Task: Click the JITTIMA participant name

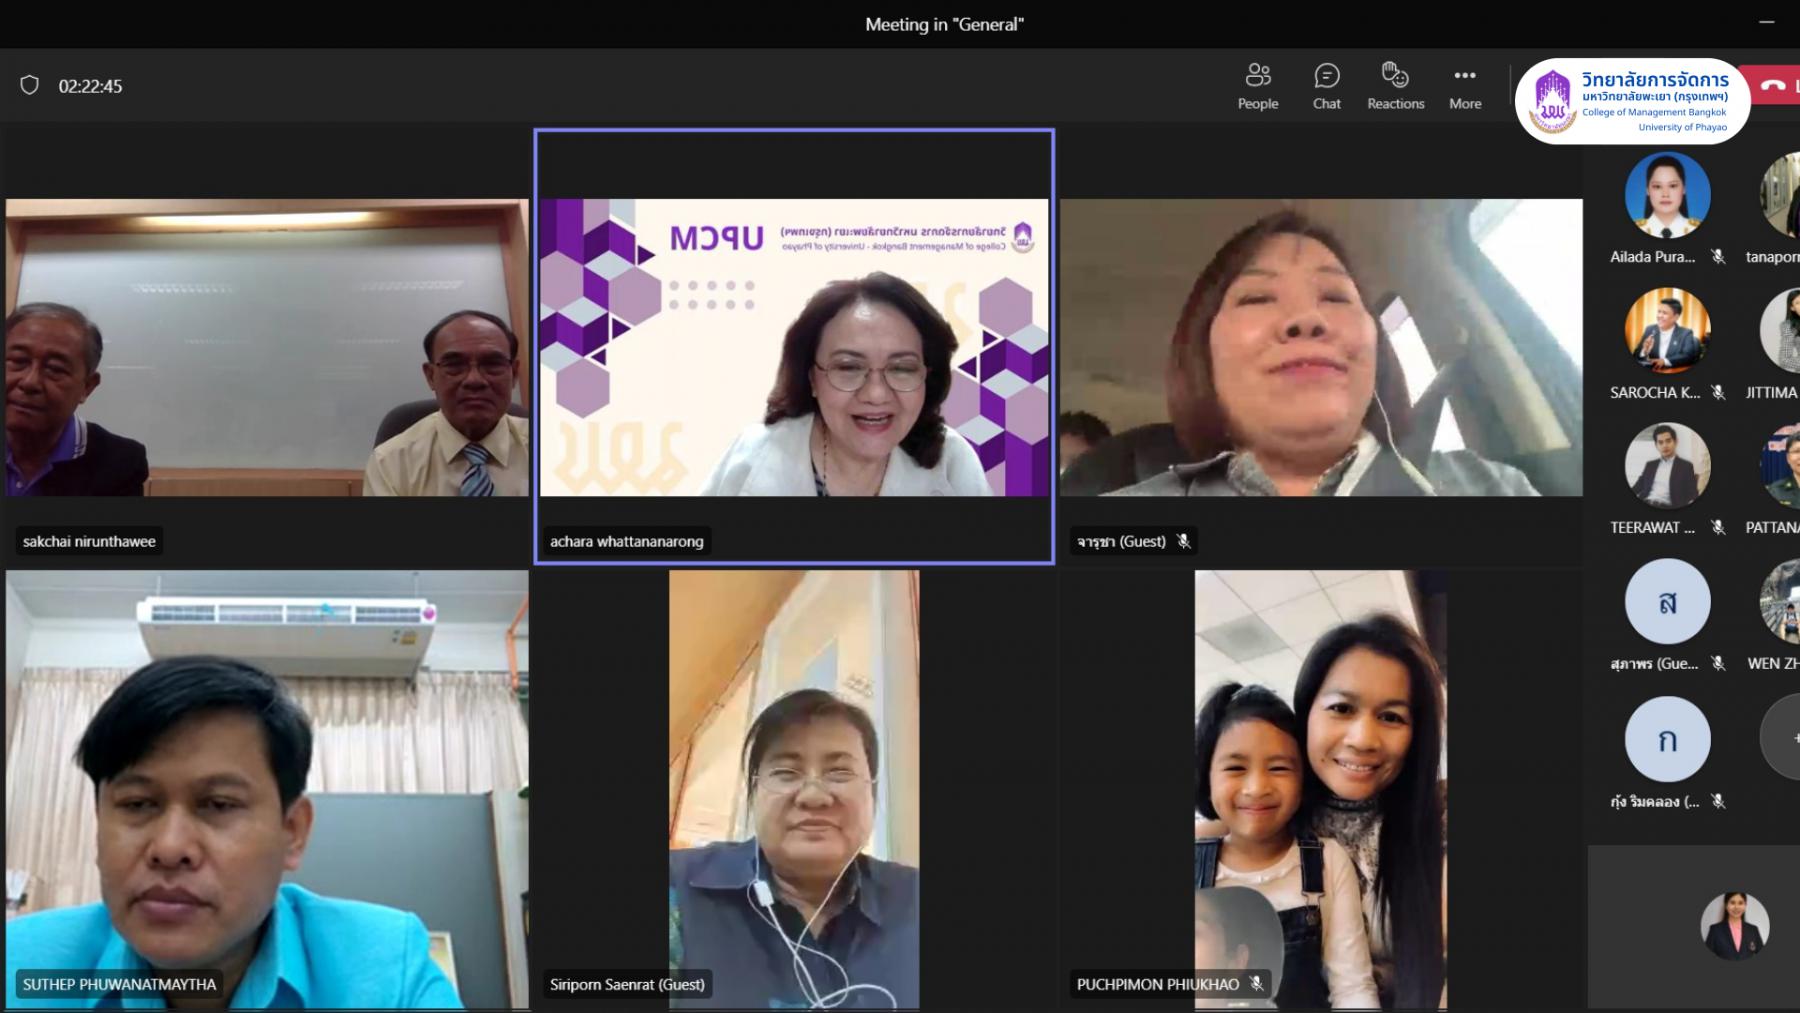Action: click(x=1772, y=392)
